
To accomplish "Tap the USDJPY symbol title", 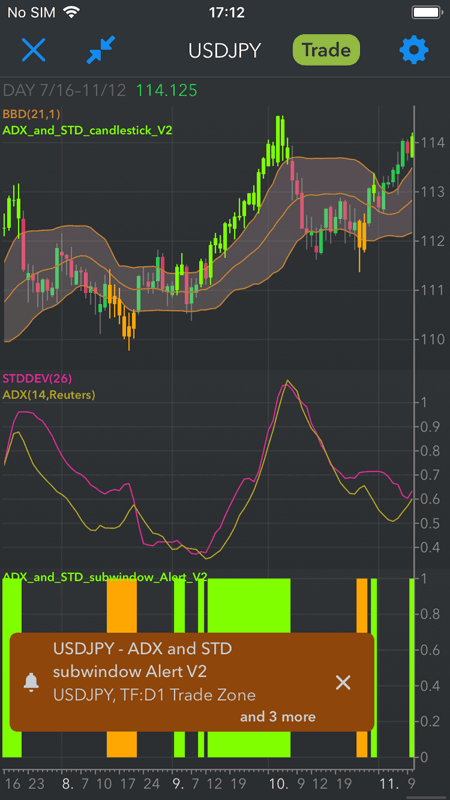I will (224, 51).
